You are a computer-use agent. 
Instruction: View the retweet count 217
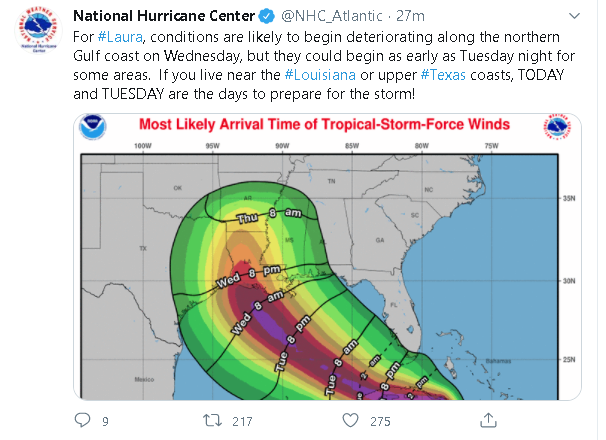click(242, 421)
